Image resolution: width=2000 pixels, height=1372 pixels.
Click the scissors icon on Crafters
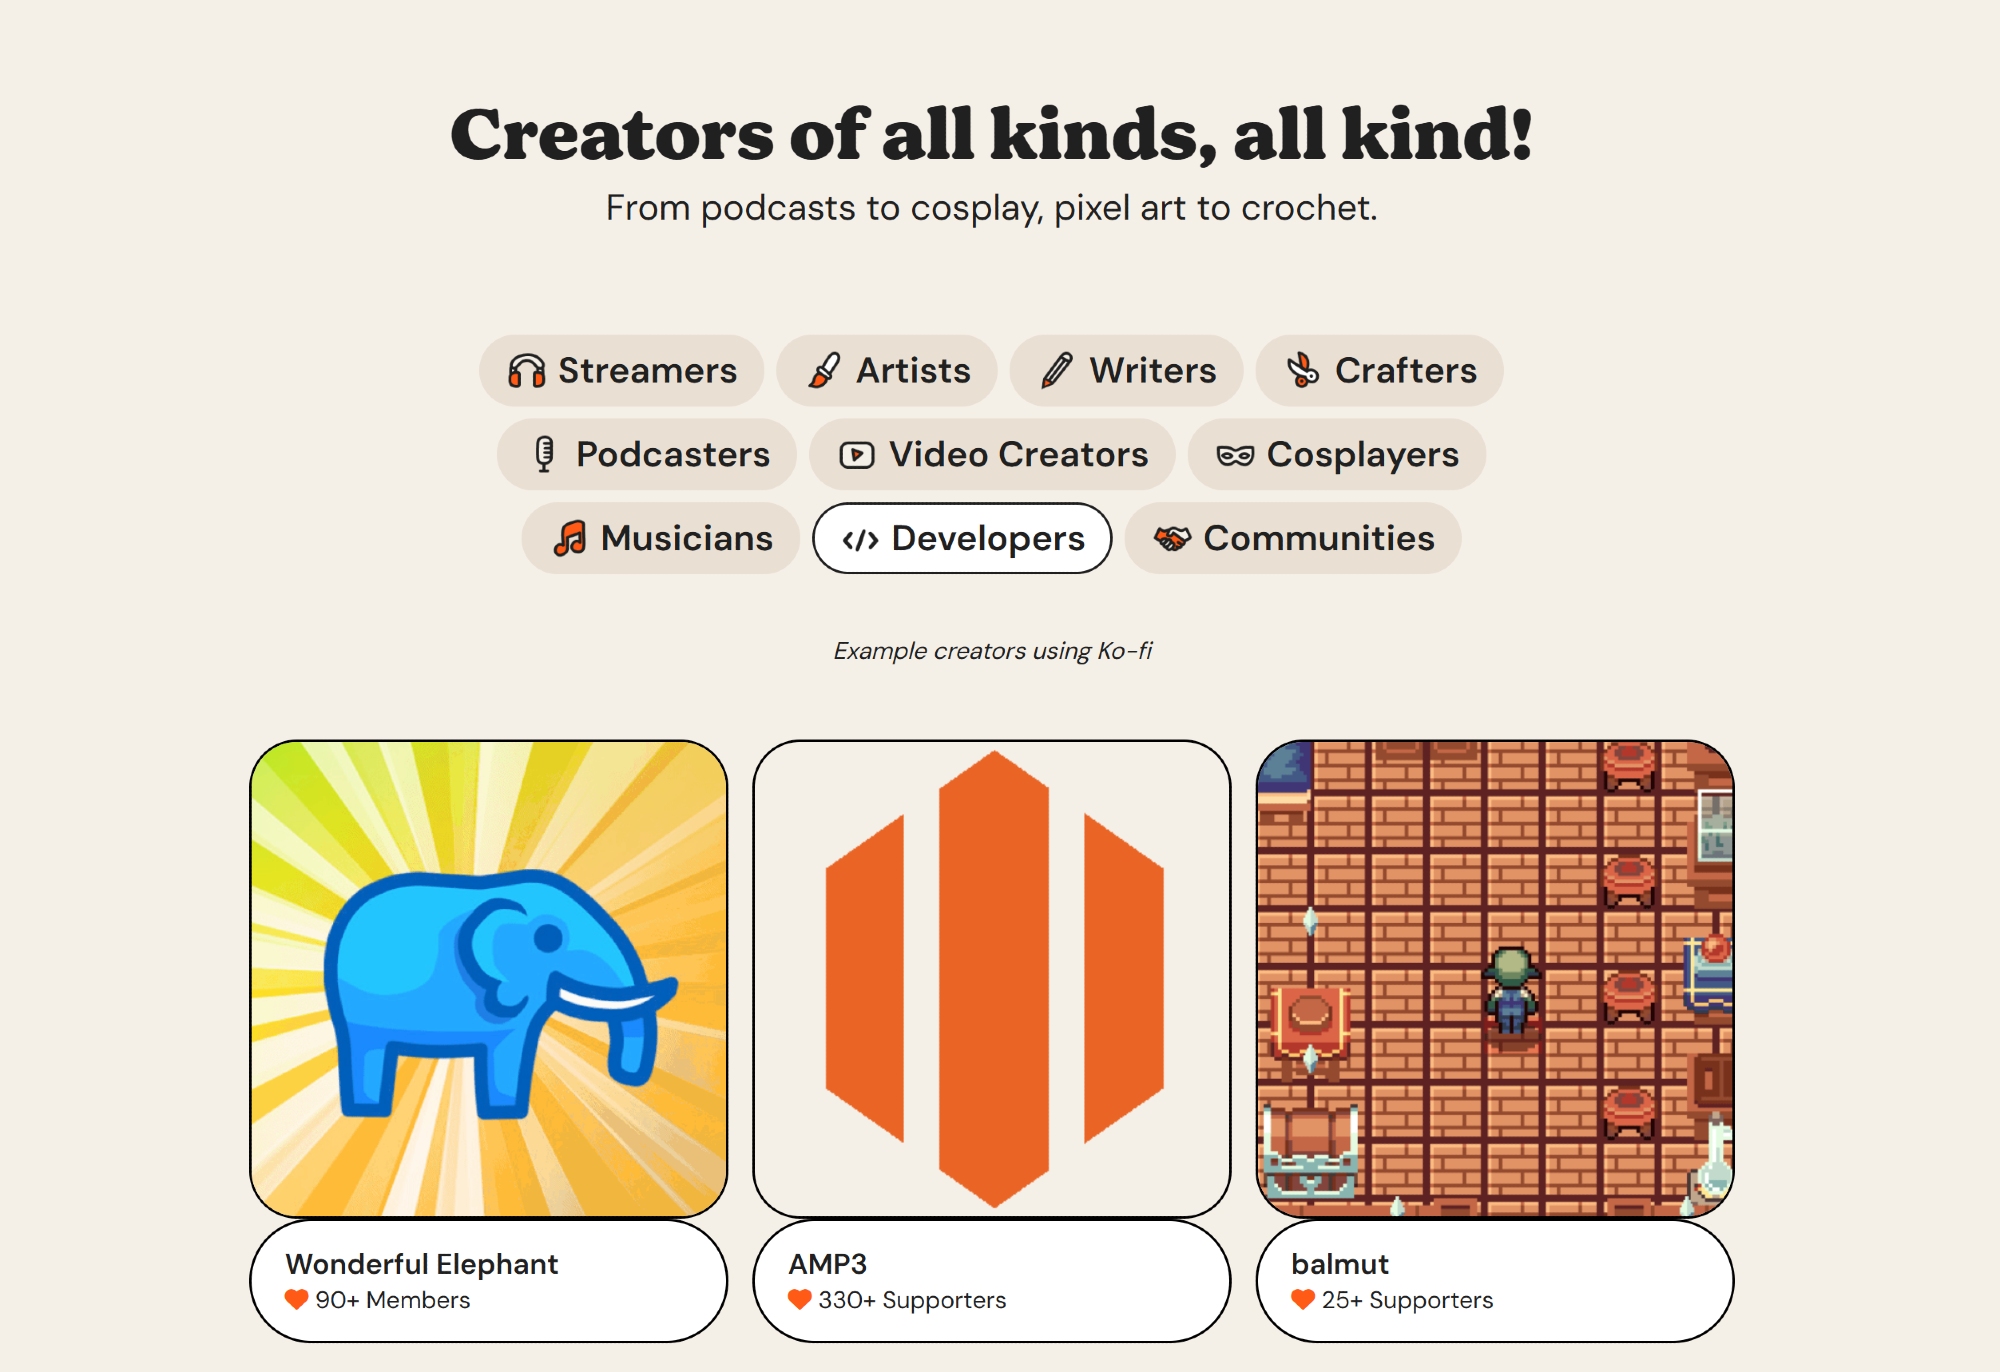(x=1302, y=371)
